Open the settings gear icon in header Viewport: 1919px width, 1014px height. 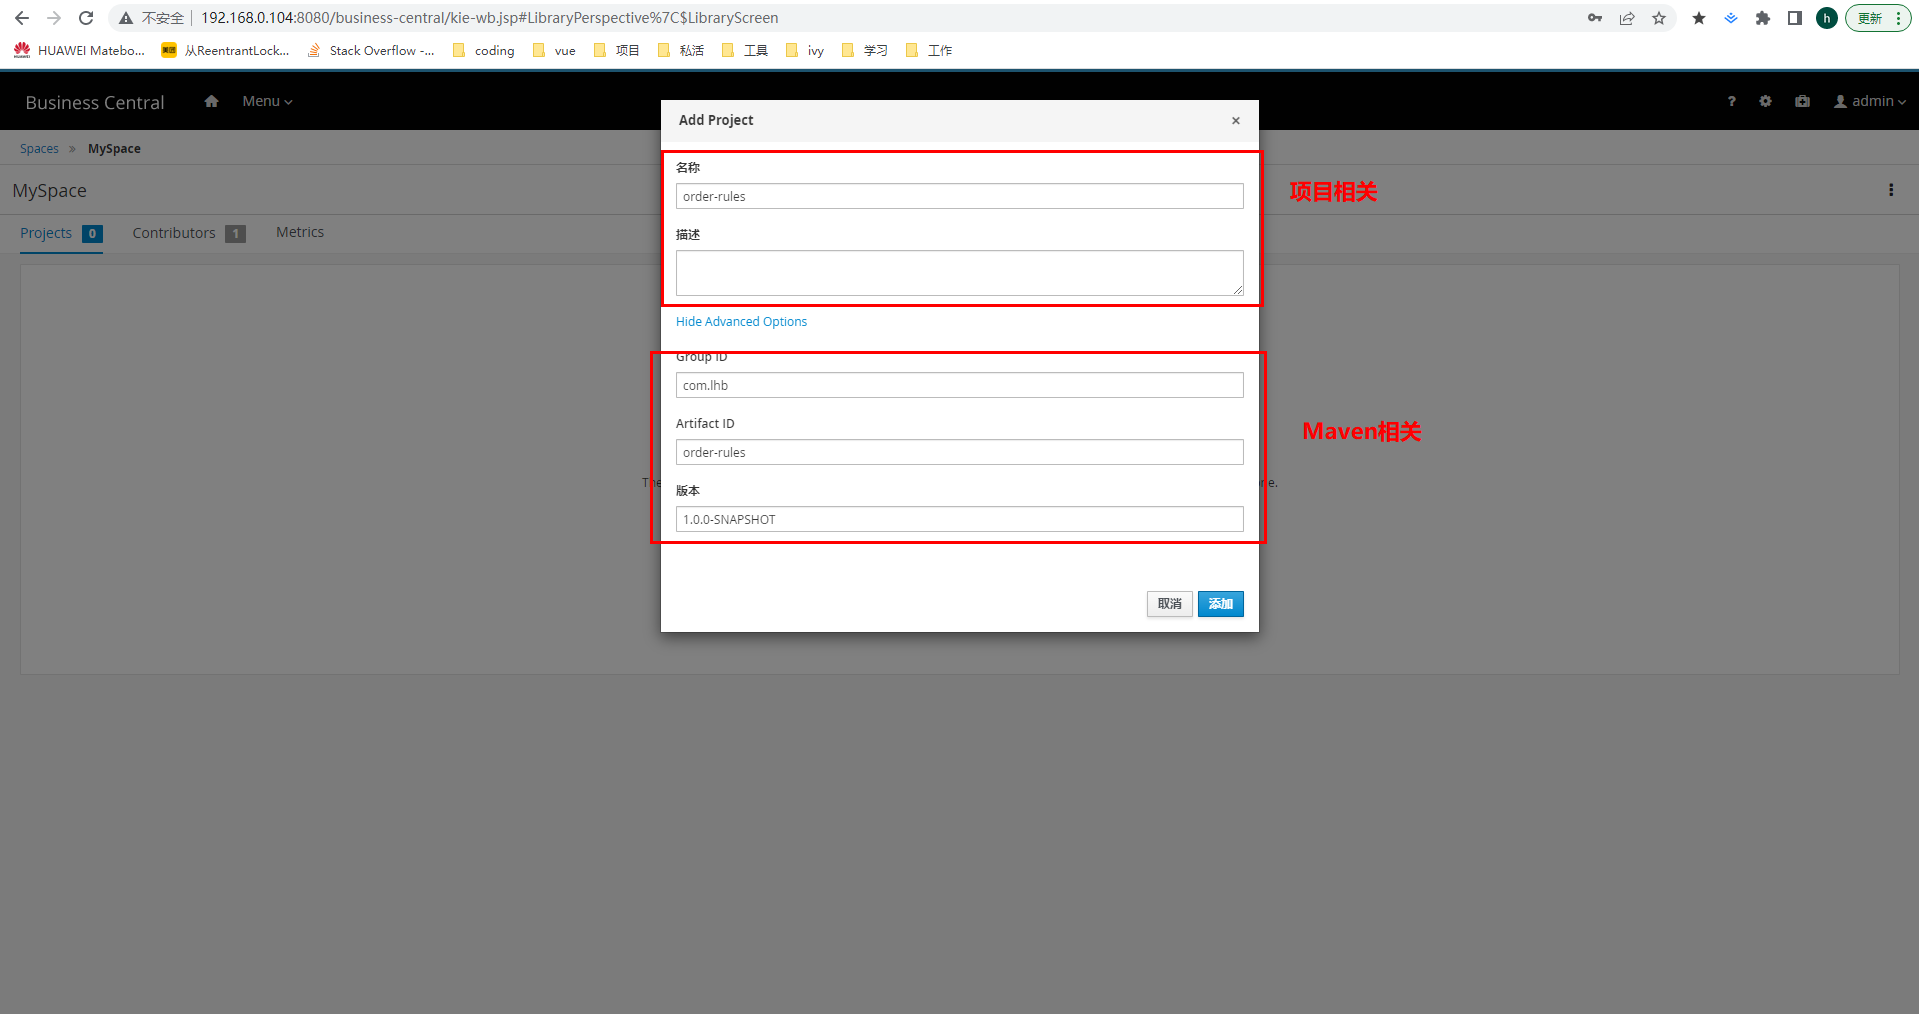click(x=1765, y=101)
